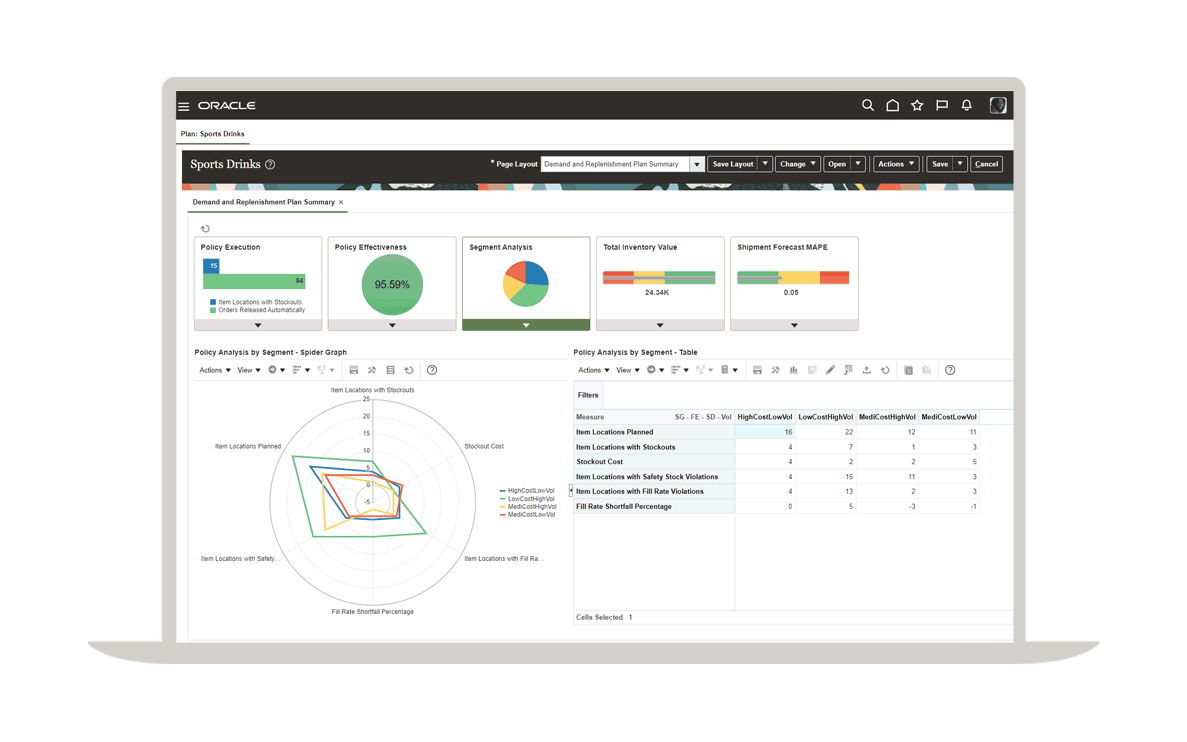Viewport: 1187px width, 742px height.
Task: Click the watchlist flag icon
Action: [x=941, y=105]
